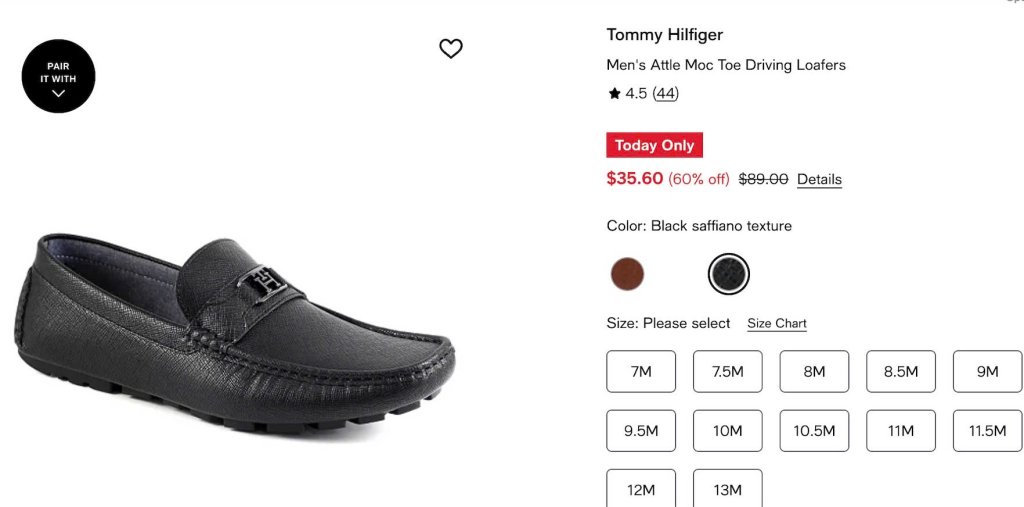The width and height of the screenshot is (1024, 507).
Task: Choose size 10.5M
Action: [x=814, y=431]
